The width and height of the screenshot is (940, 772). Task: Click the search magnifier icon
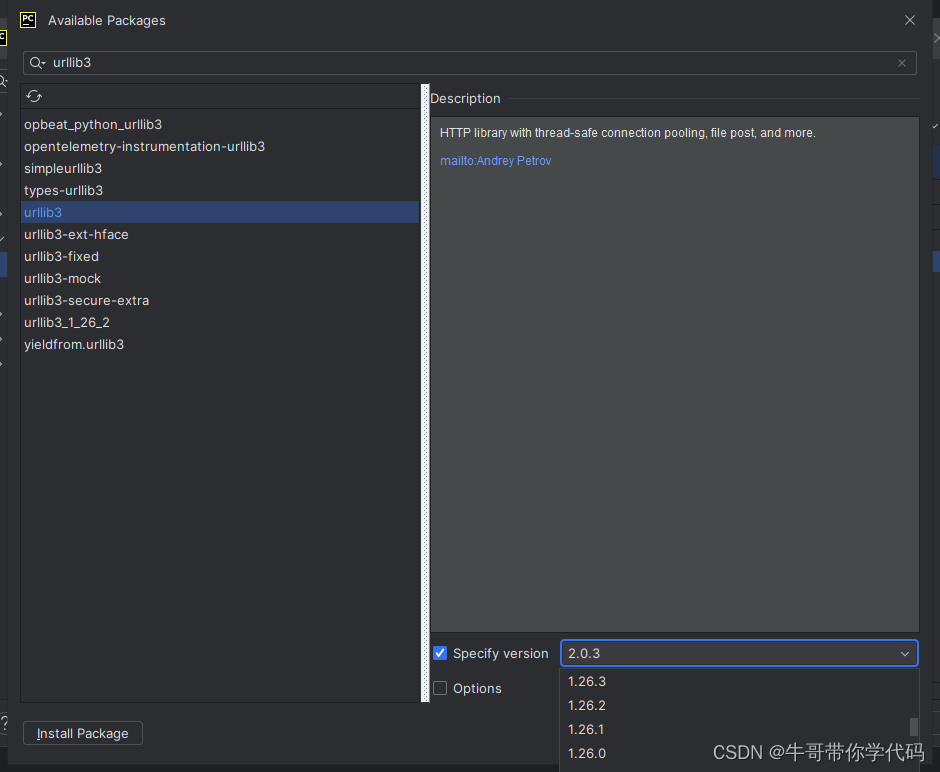[x=37, y=63]
